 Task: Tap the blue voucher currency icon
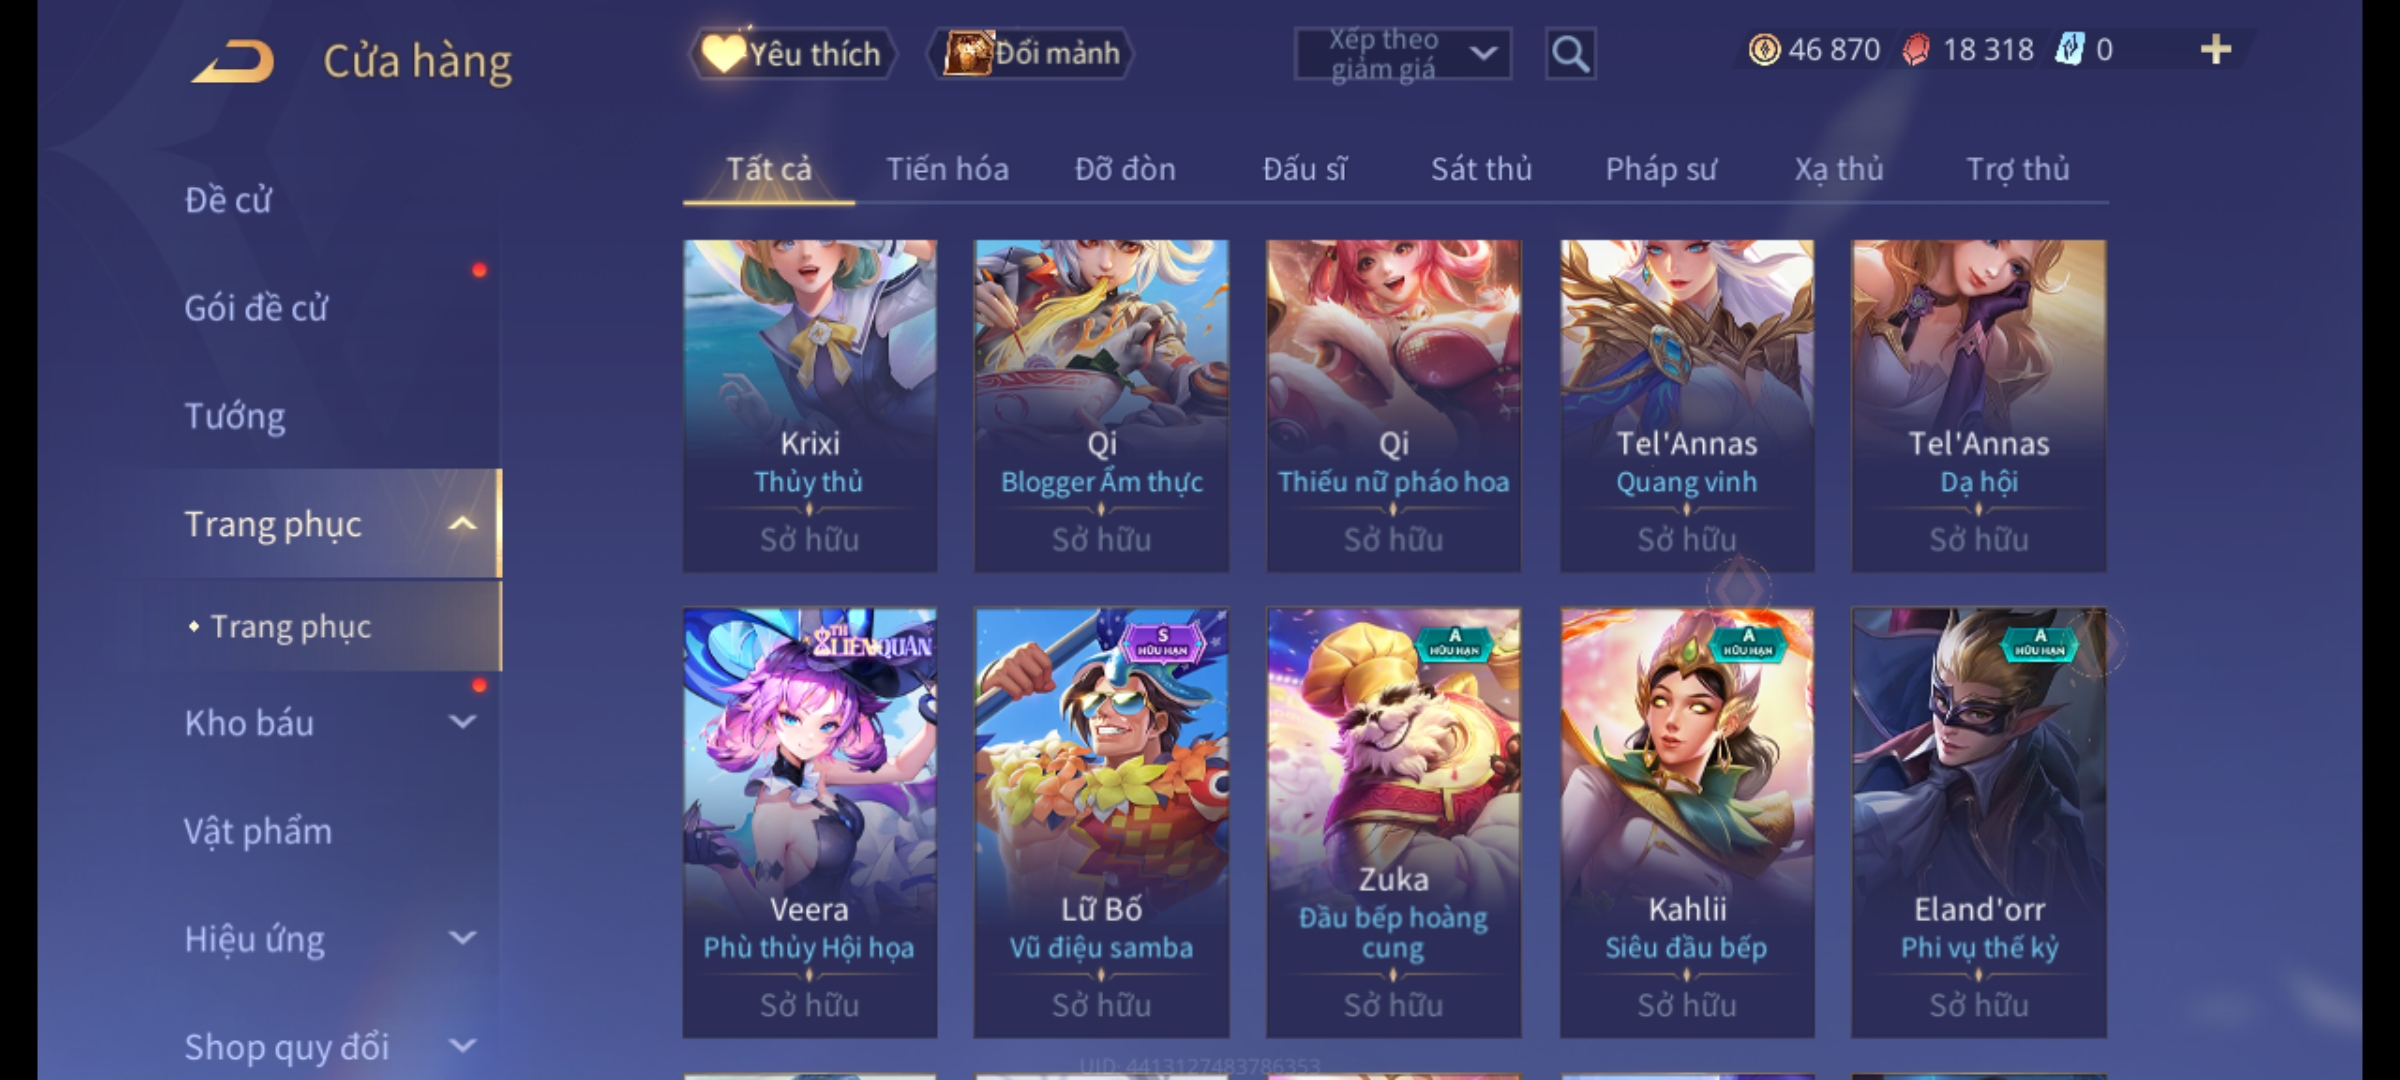tap(2069, 49)
